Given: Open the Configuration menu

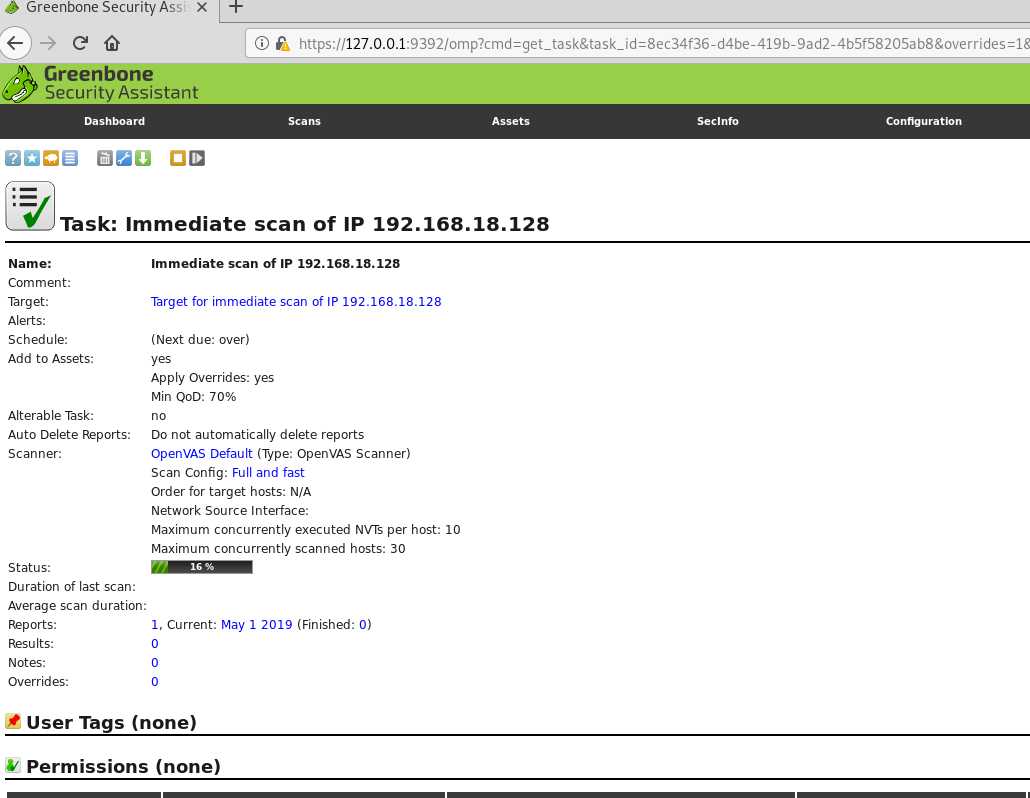Looking at the screenshot, I should 924,121.
